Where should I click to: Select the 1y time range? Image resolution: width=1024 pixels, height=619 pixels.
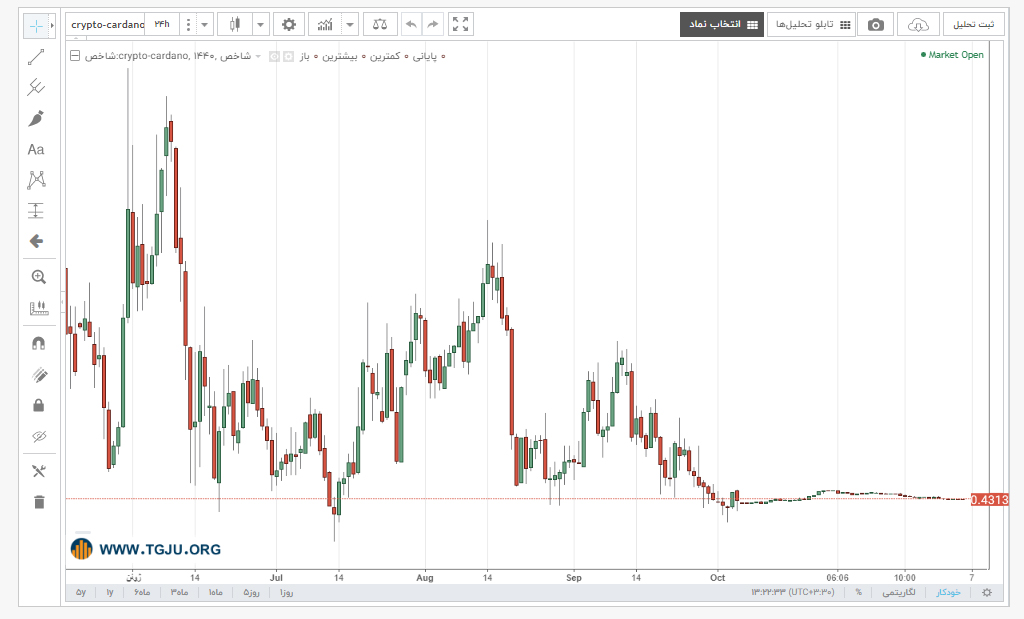tap(110, 592)
